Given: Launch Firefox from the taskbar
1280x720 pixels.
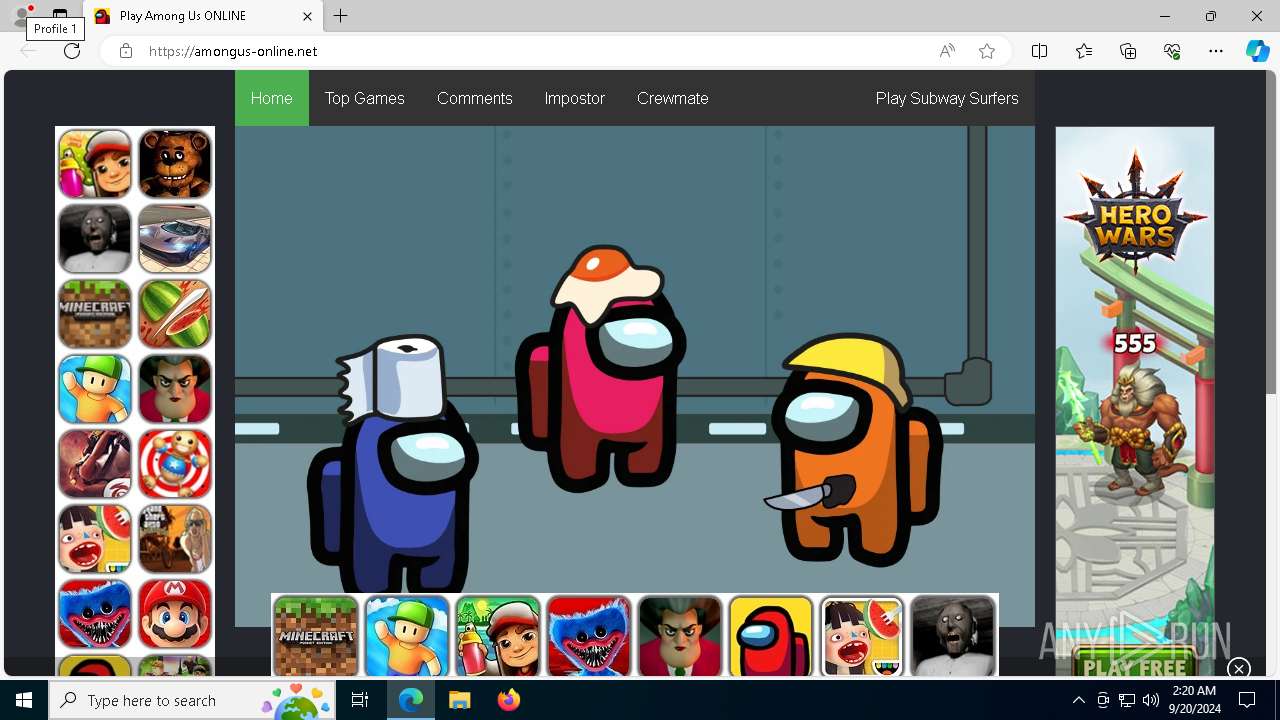Looking at the screenshot, I should [508, 701].
